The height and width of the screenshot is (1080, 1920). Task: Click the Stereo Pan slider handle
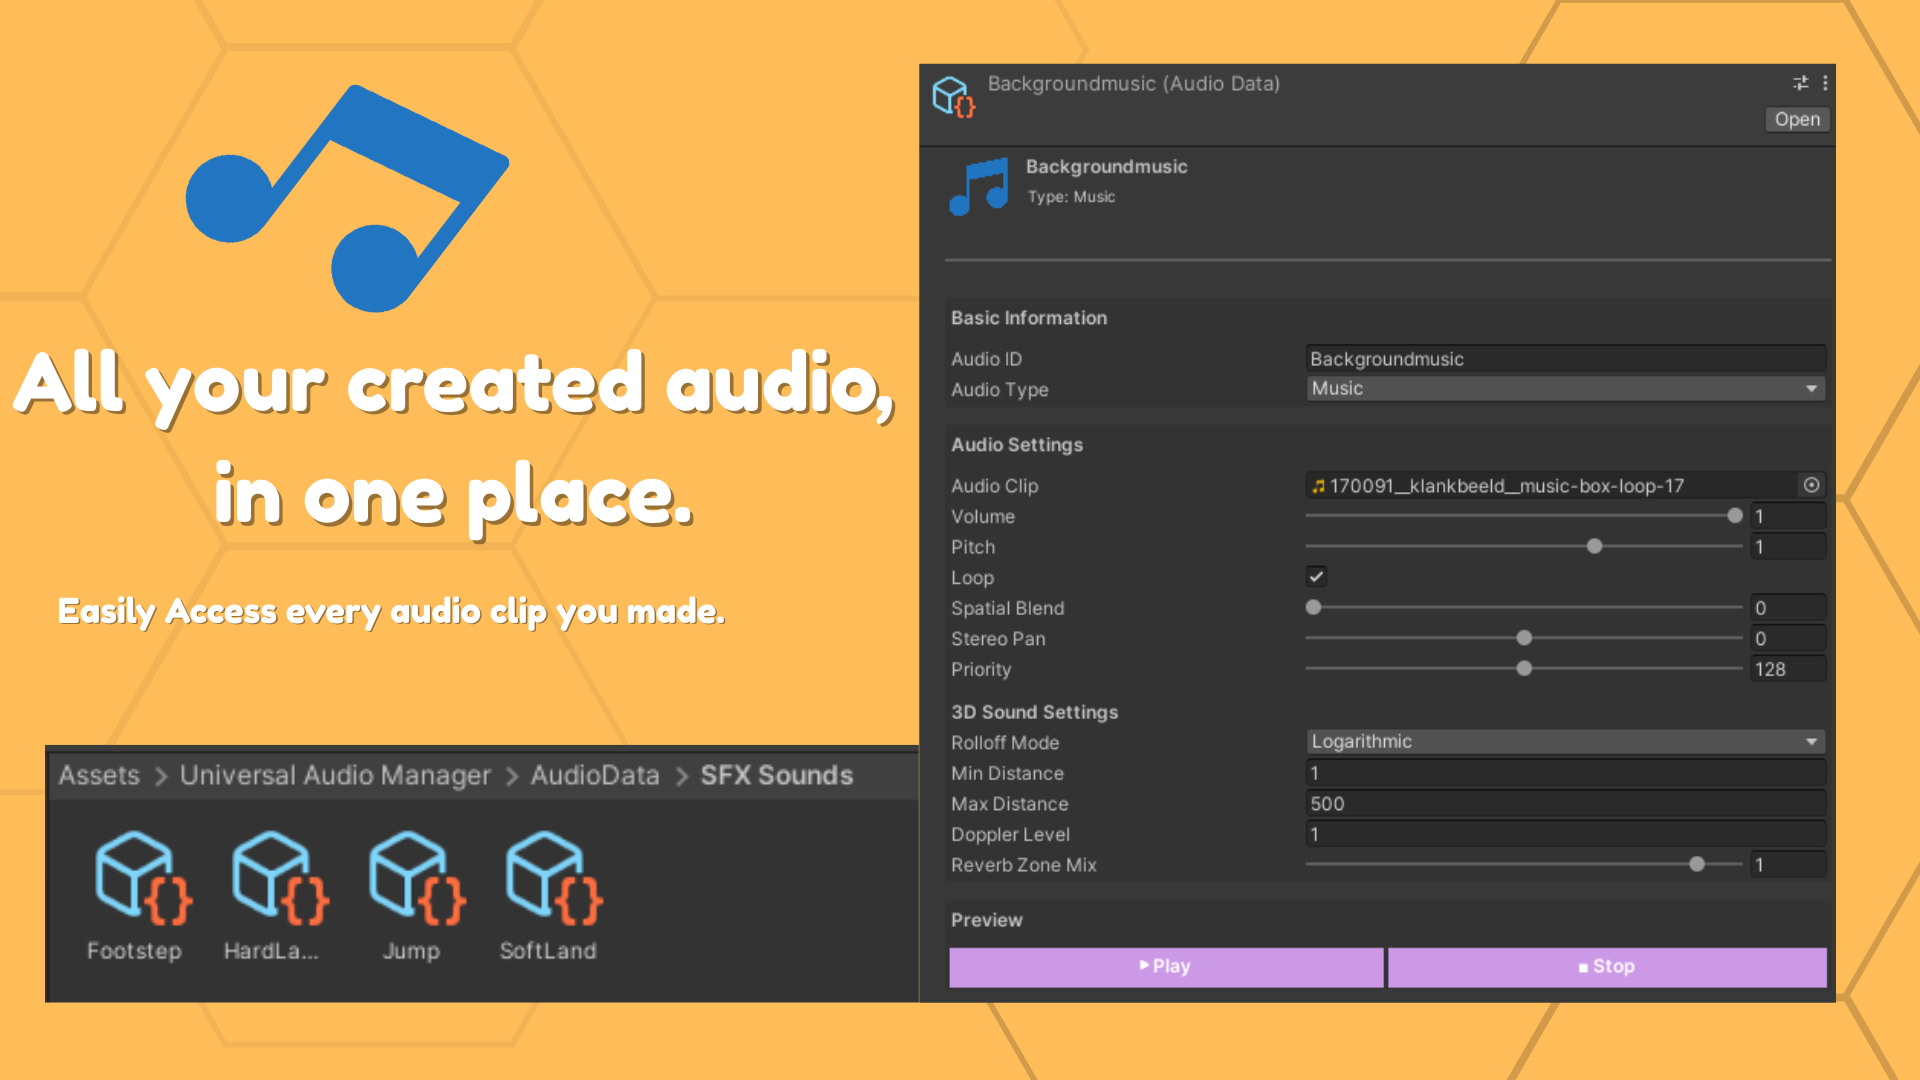[1524, 638]
